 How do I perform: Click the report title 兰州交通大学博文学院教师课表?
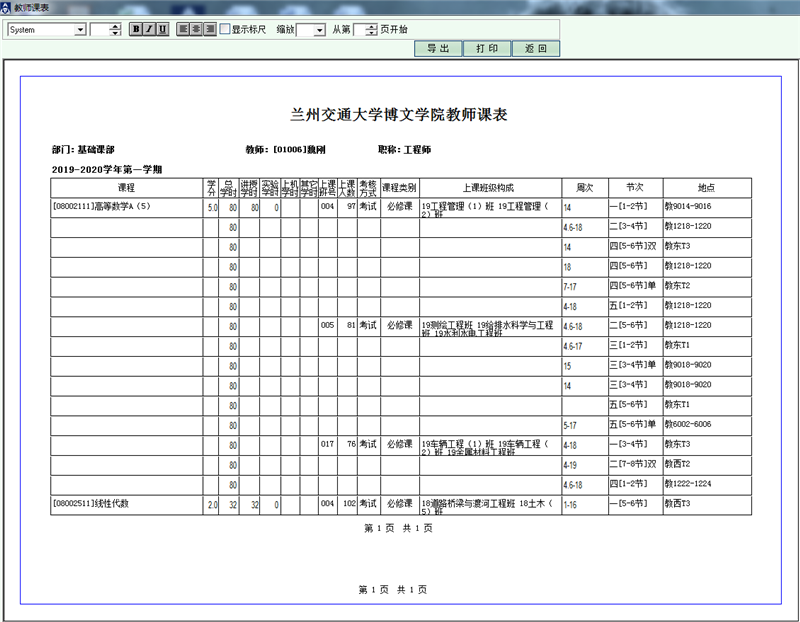[399, 114]
